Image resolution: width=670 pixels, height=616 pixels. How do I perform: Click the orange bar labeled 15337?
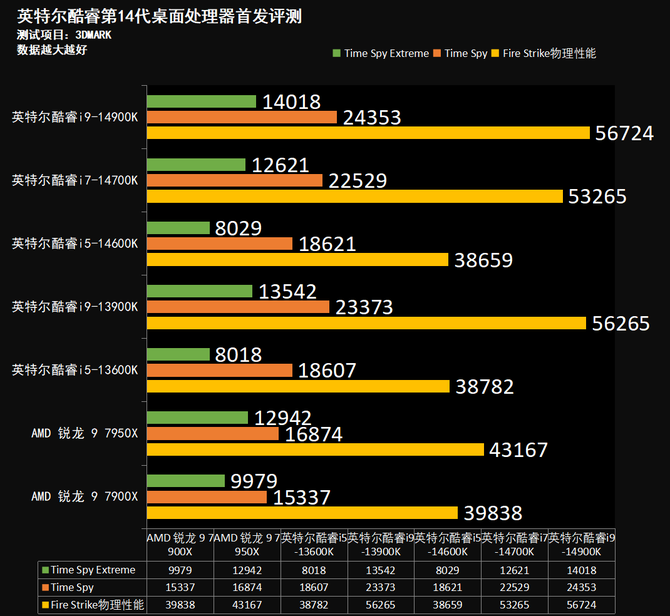point(207,497)
